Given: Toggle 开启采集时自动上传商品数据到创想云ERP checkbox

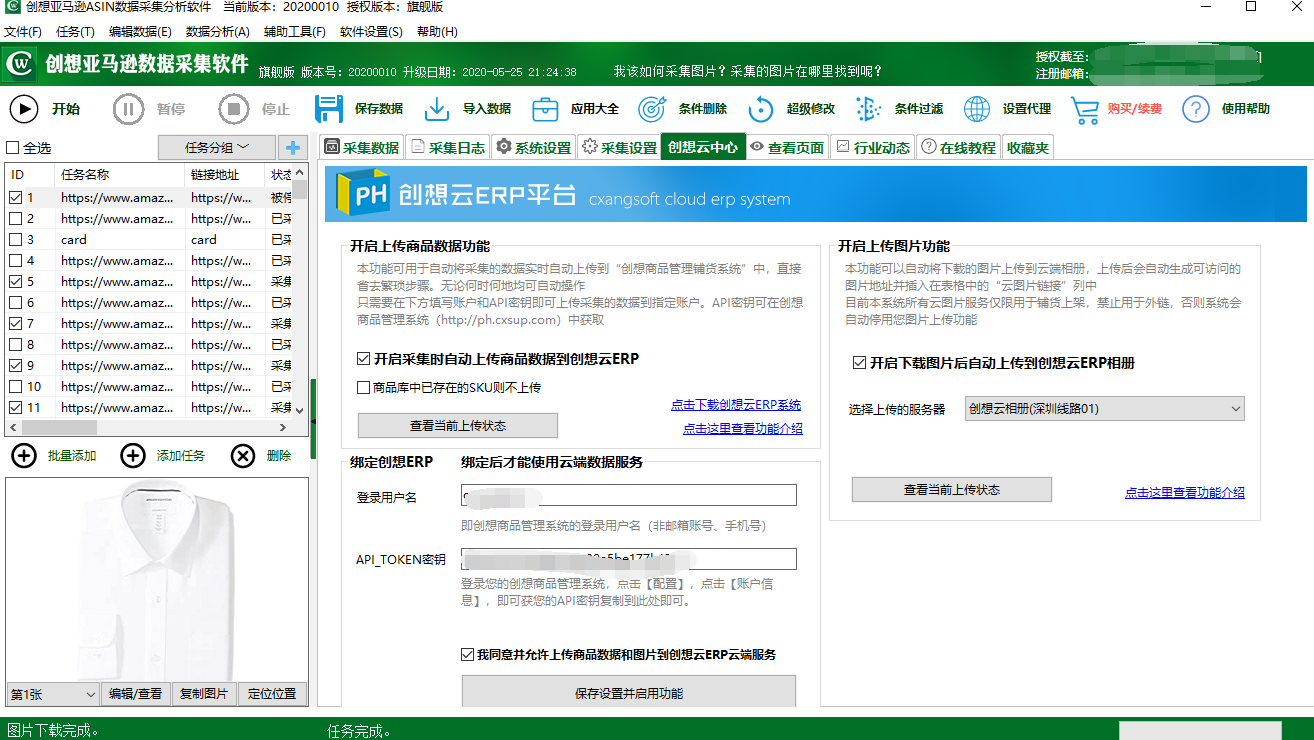Looking at the screenshot, I should 364,358.
